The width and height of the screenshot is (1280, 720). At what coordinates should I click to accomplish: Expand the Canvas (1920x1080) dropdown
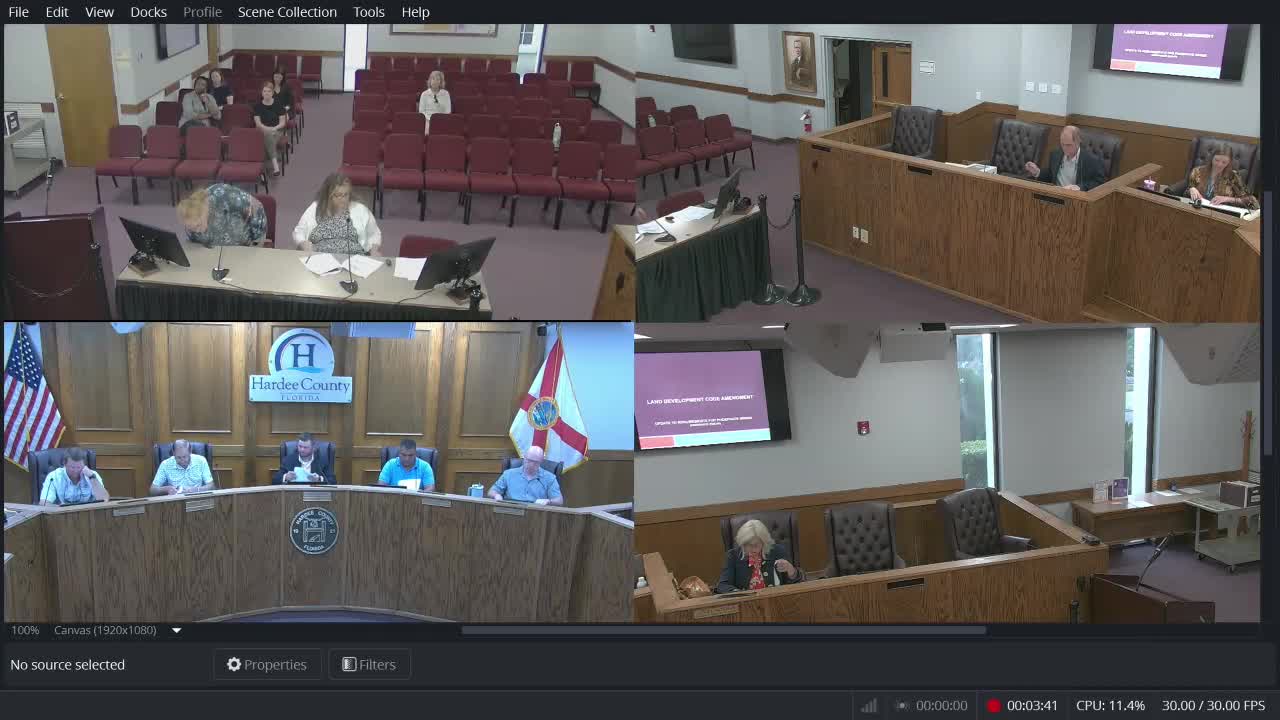pyautogui.click(x=176, y=630)
